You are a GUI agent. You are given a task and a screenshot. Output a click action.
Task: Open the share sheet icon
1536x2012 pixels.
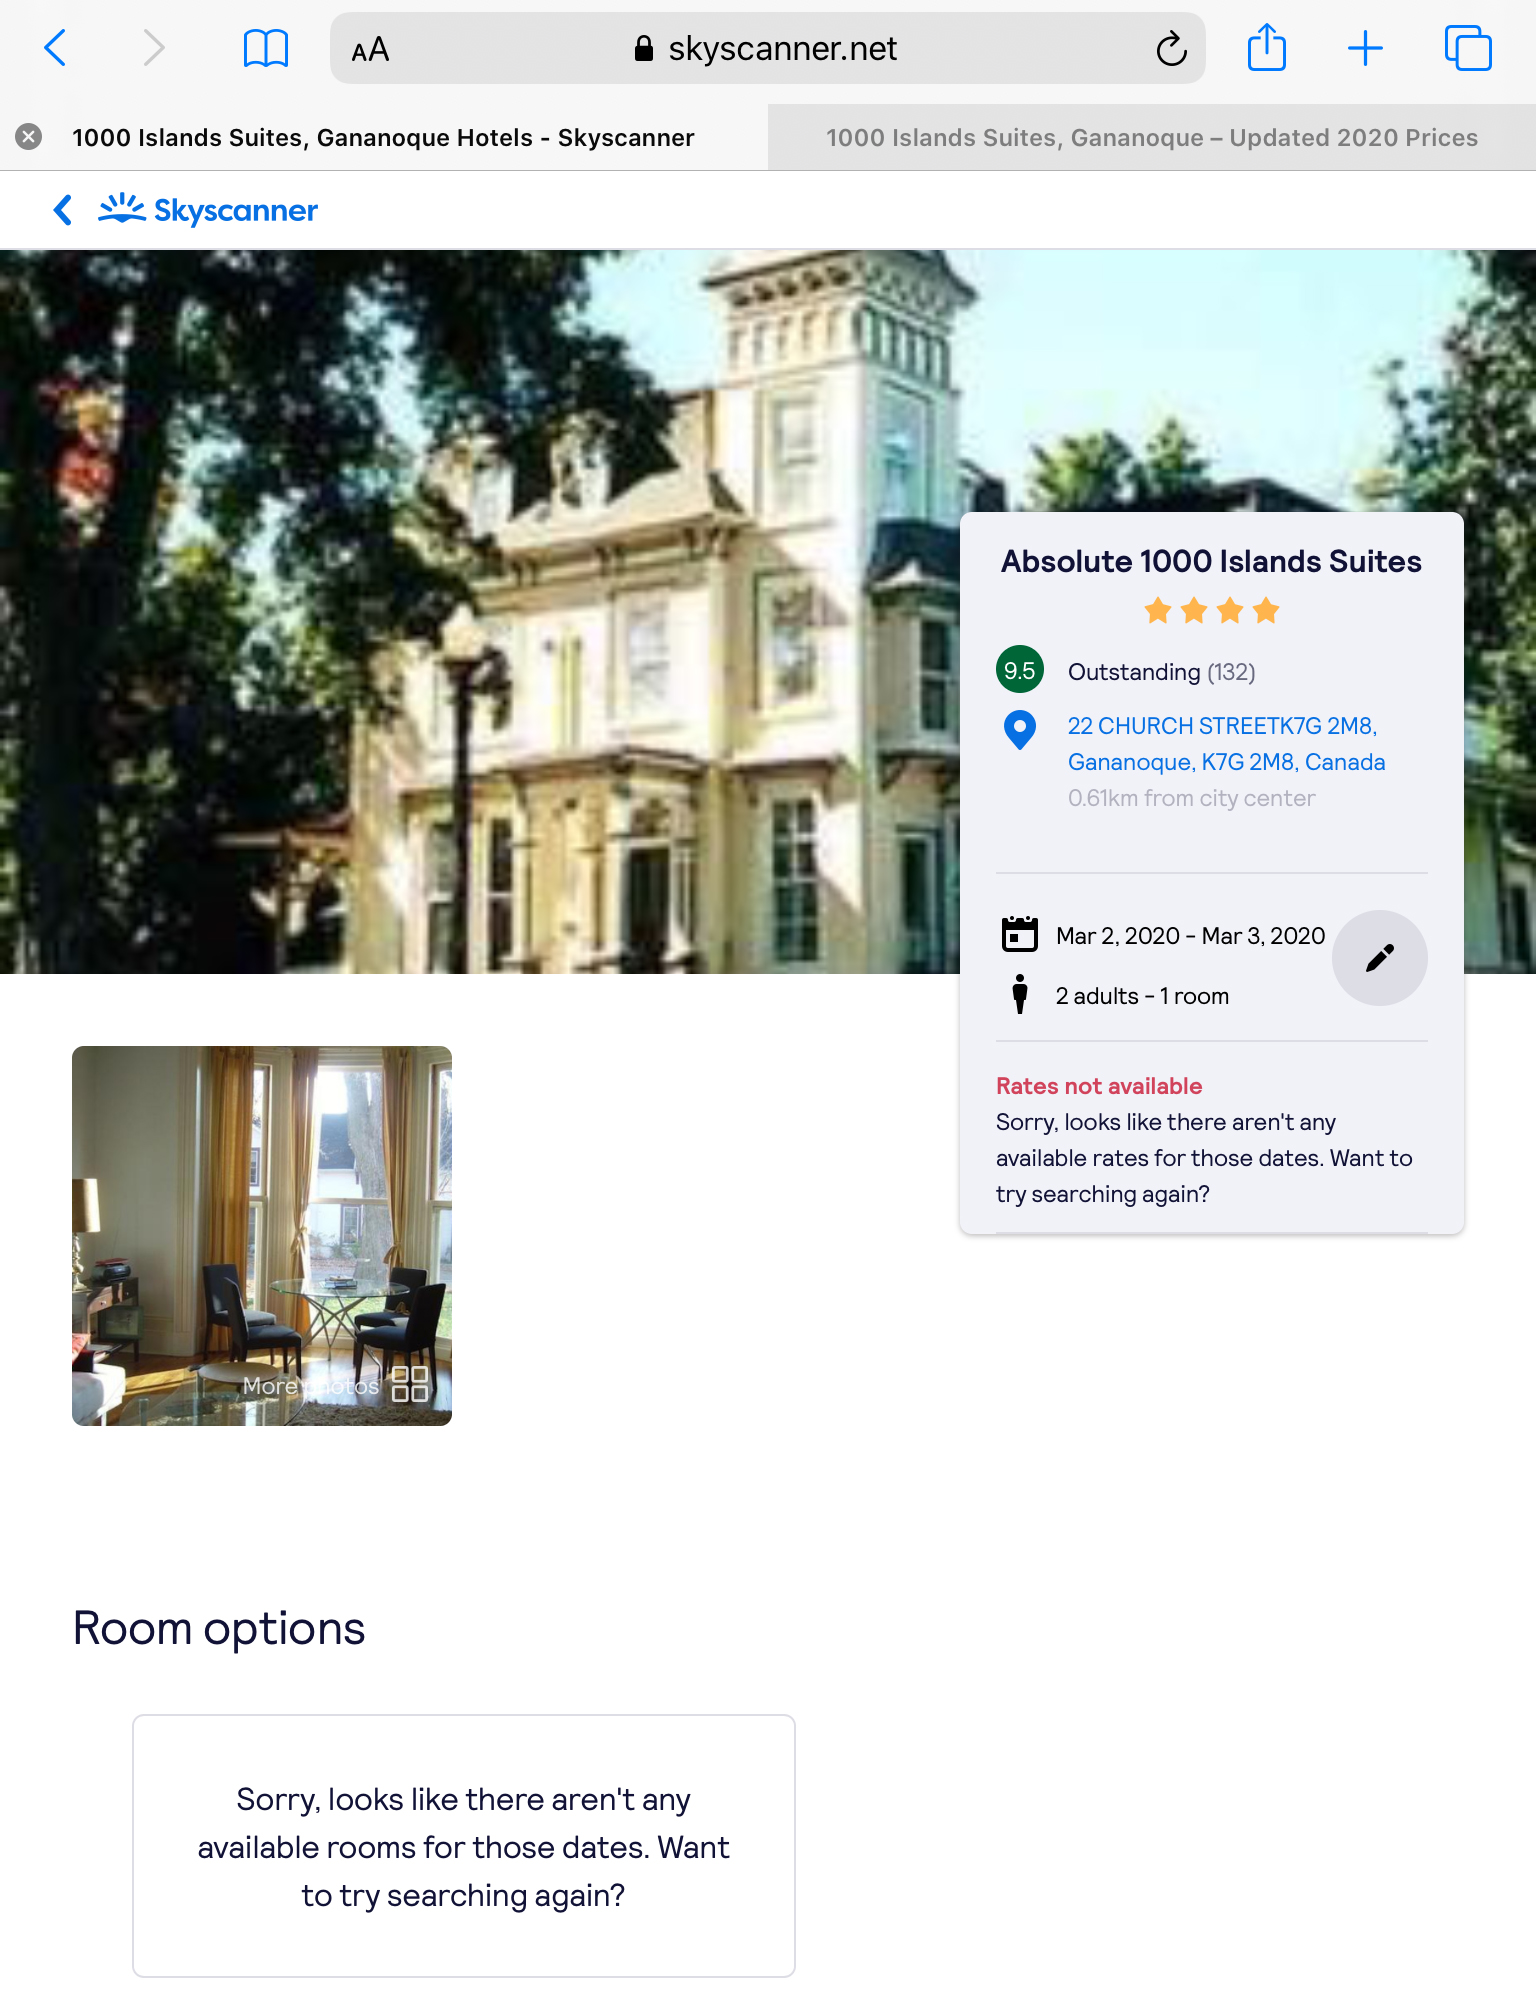1266,47
